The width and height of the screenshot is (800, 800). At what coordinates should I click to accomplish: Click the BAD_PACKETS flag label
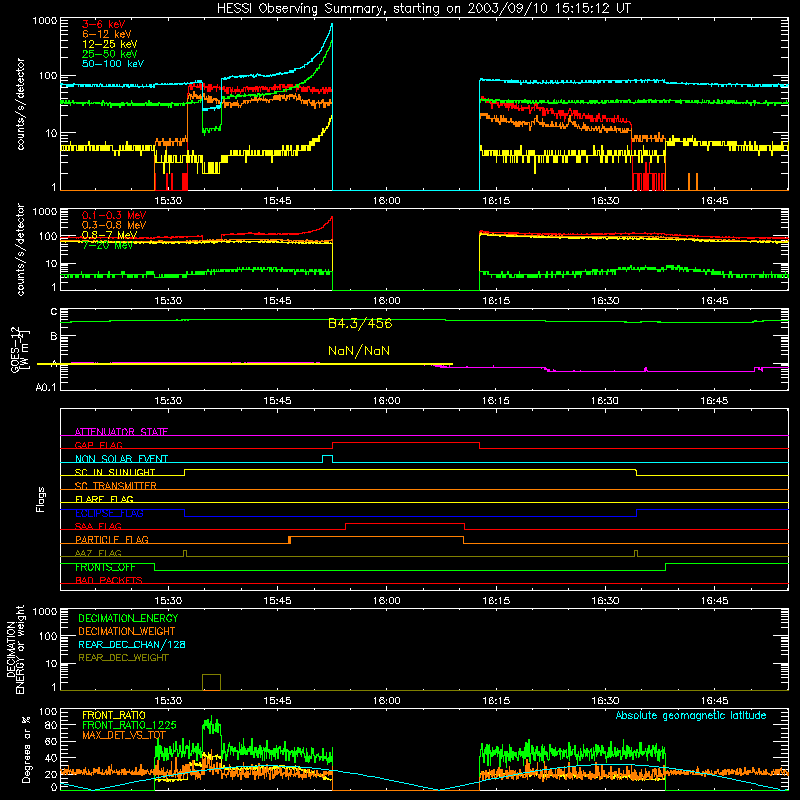click(109, 580)
